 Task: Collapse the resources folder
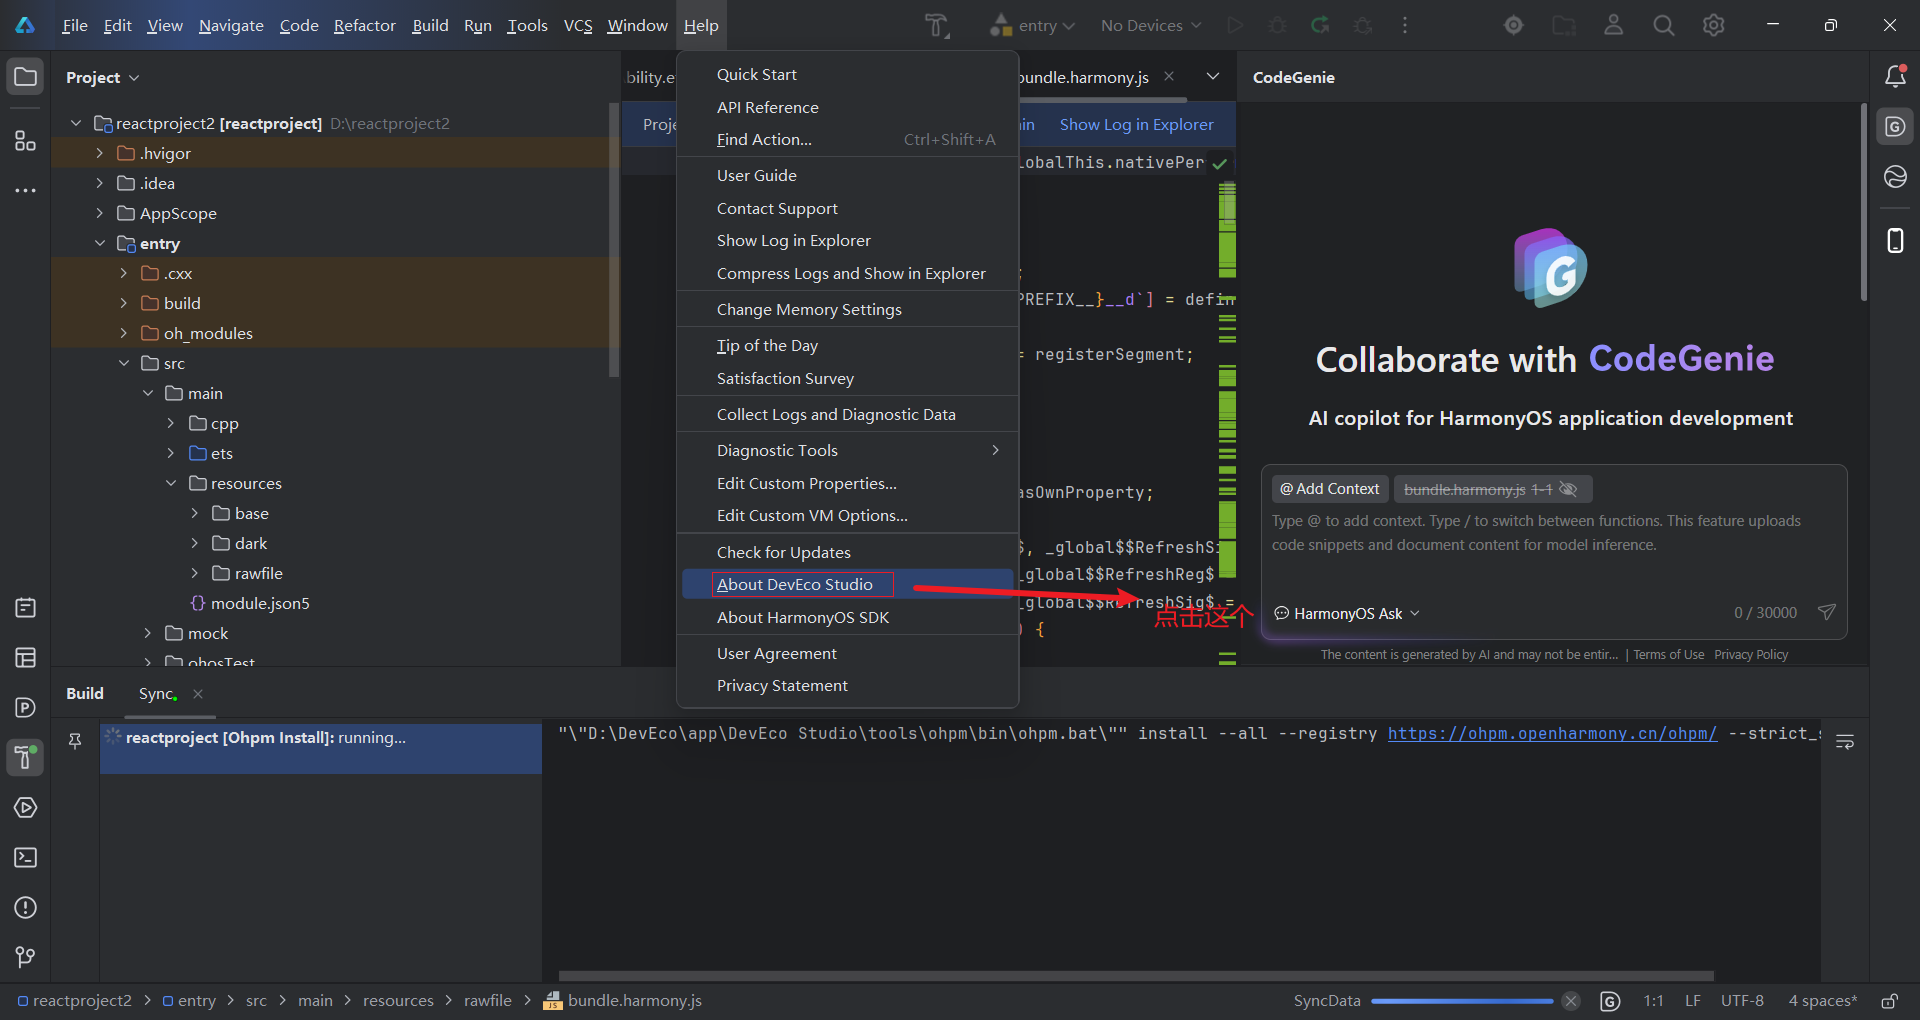[x=171, y=483]
